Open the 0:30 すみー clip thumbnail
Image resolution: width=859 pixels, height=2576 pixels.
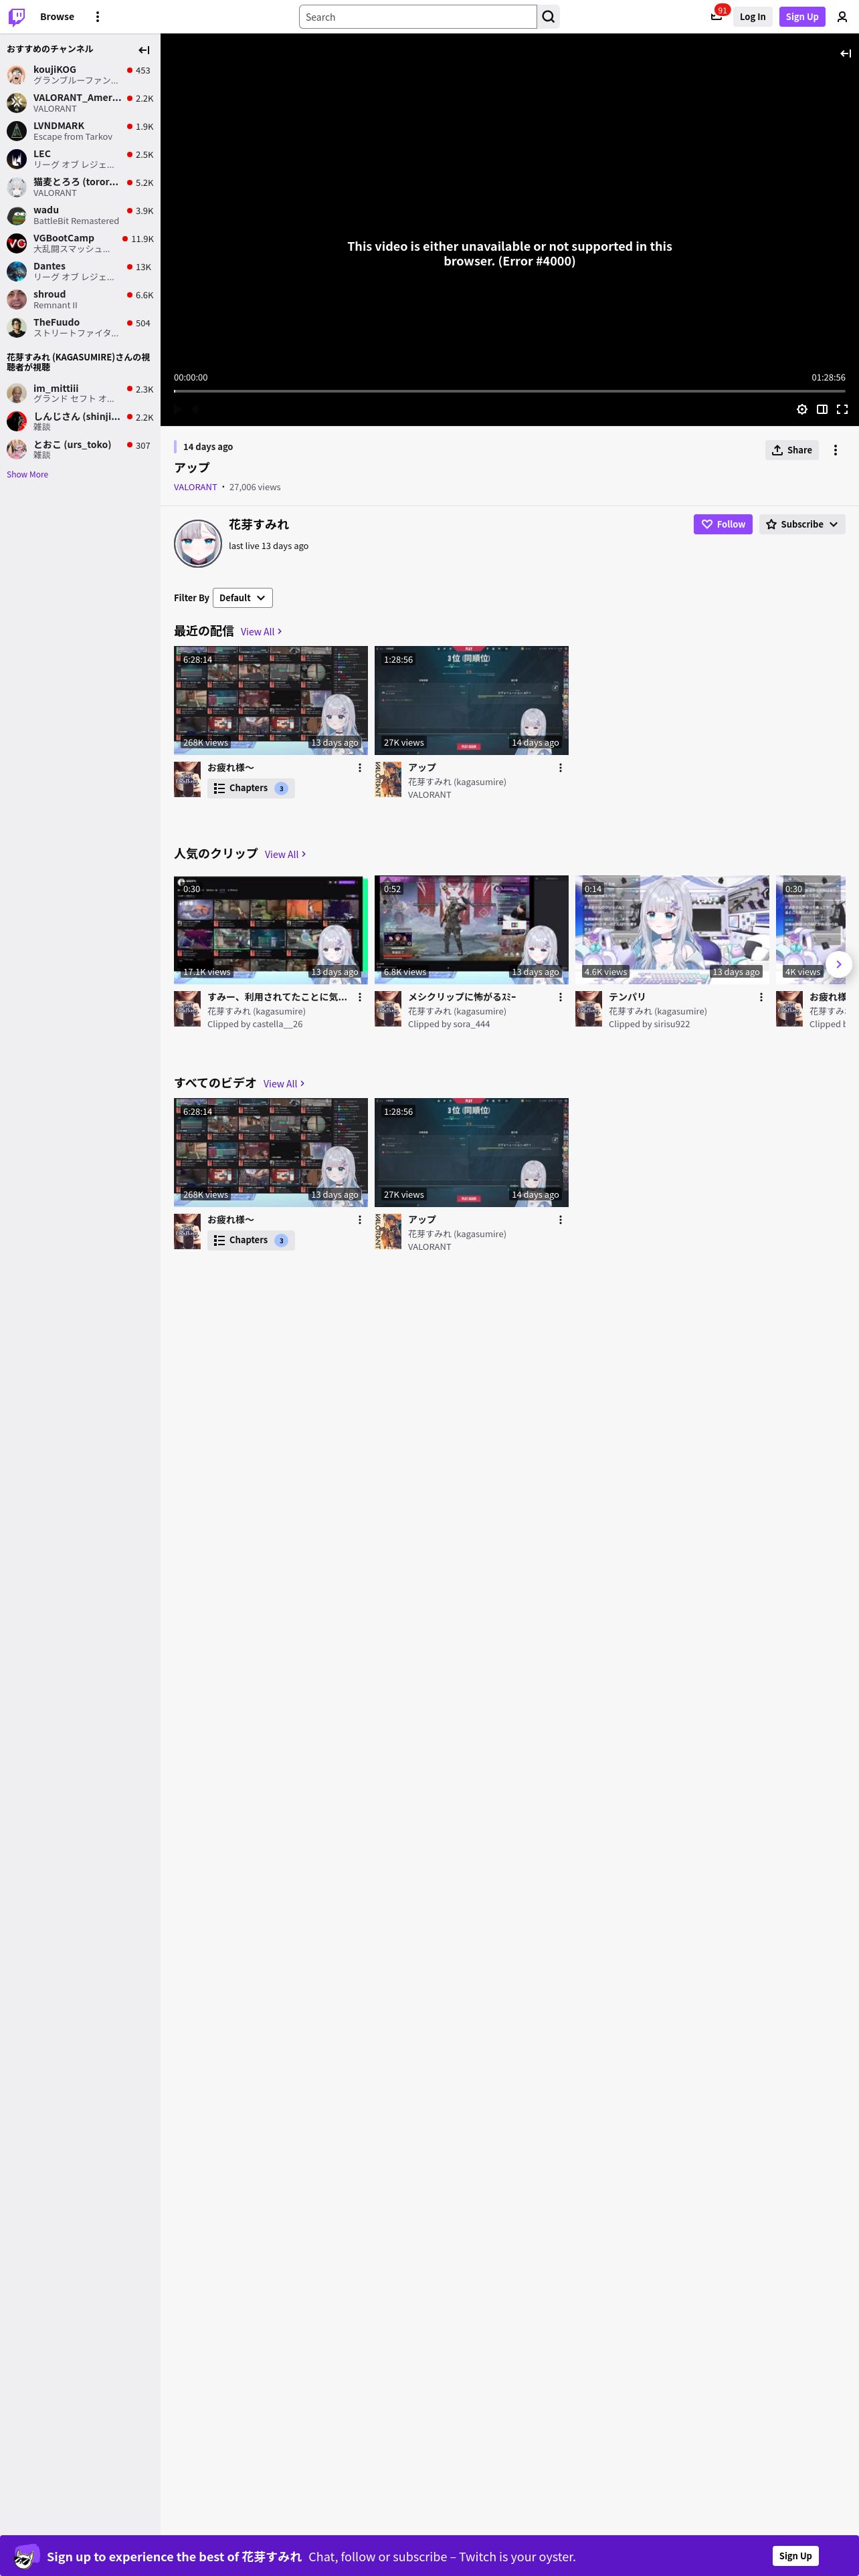[x=271, y=930]
